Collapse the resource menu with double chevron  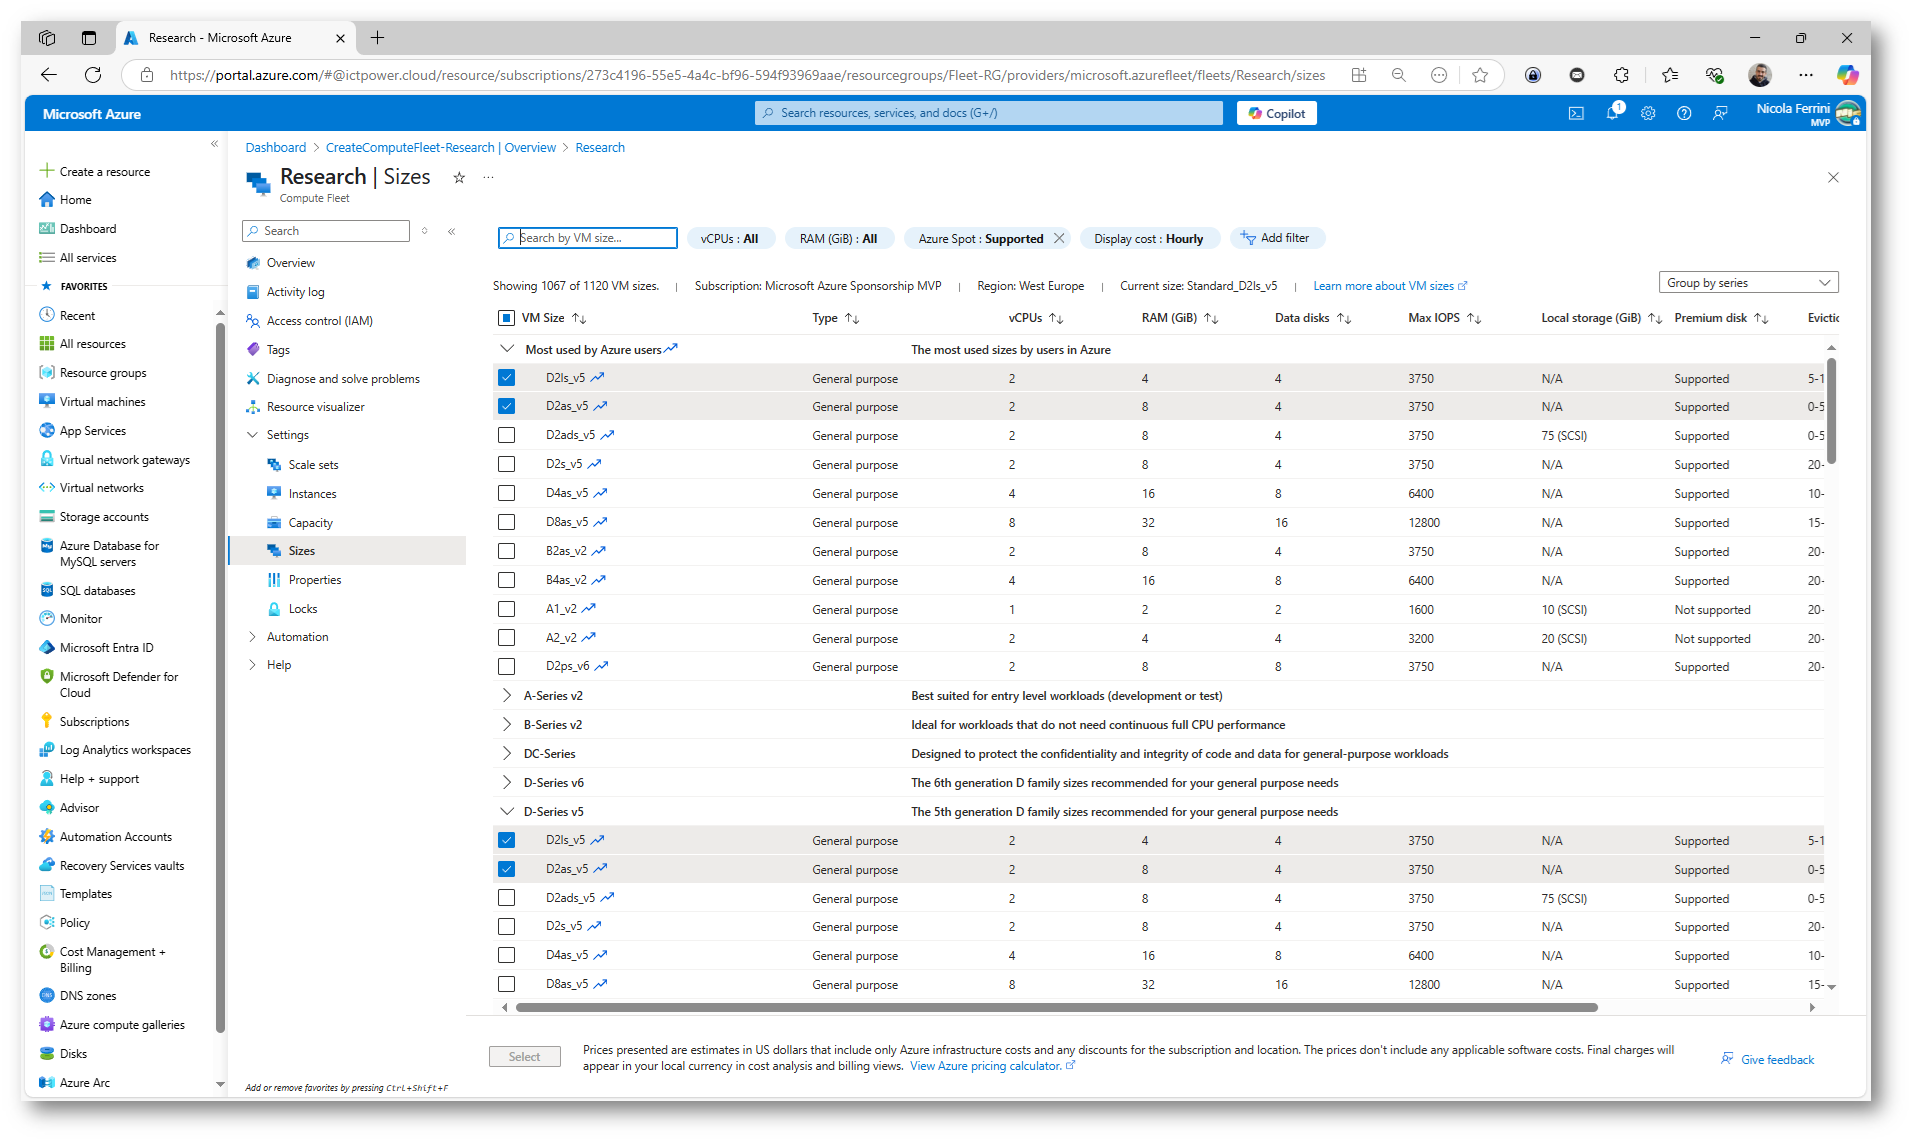point(452,231)
